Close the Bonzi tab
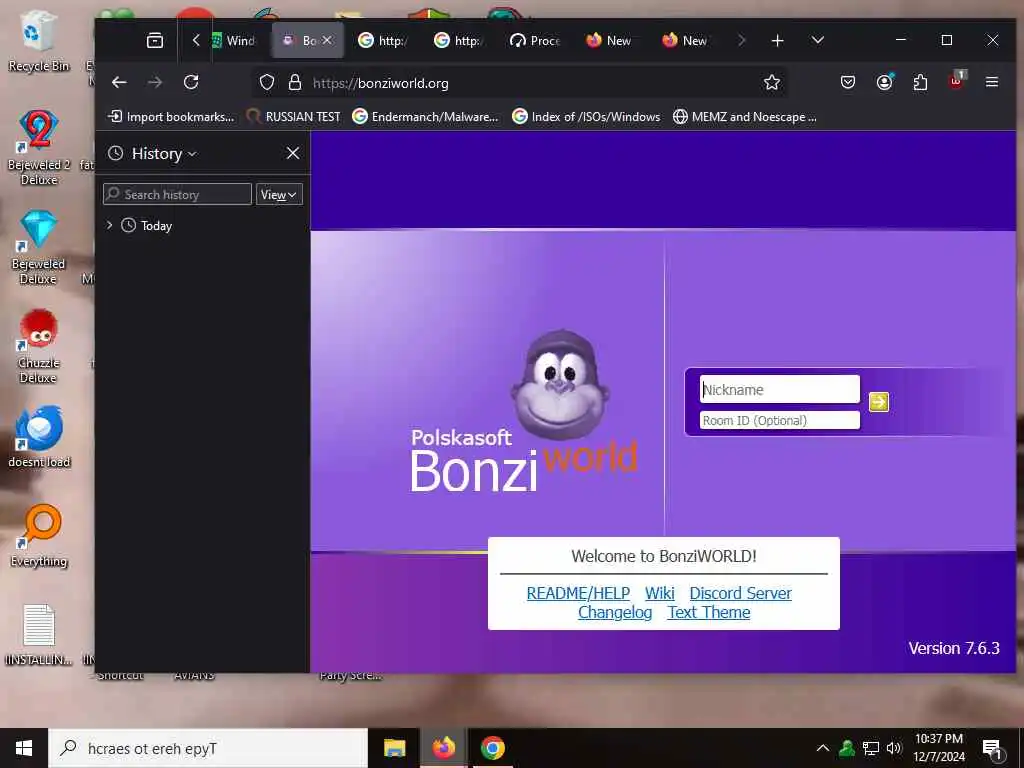 click(x=327, y=40)
